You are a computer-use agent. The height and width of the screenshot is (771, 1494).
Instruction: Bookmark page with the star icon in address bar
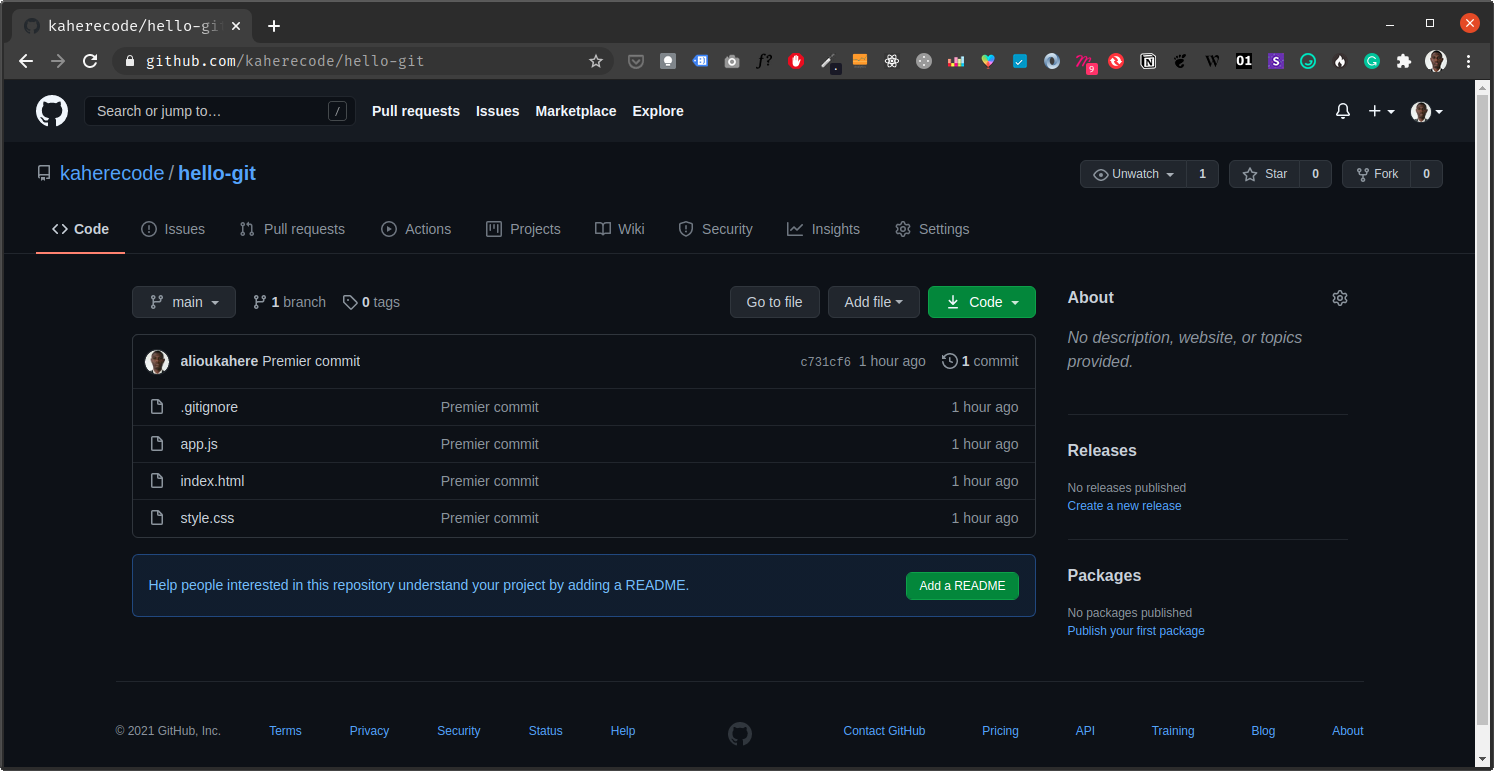click(x=596, y=61)
